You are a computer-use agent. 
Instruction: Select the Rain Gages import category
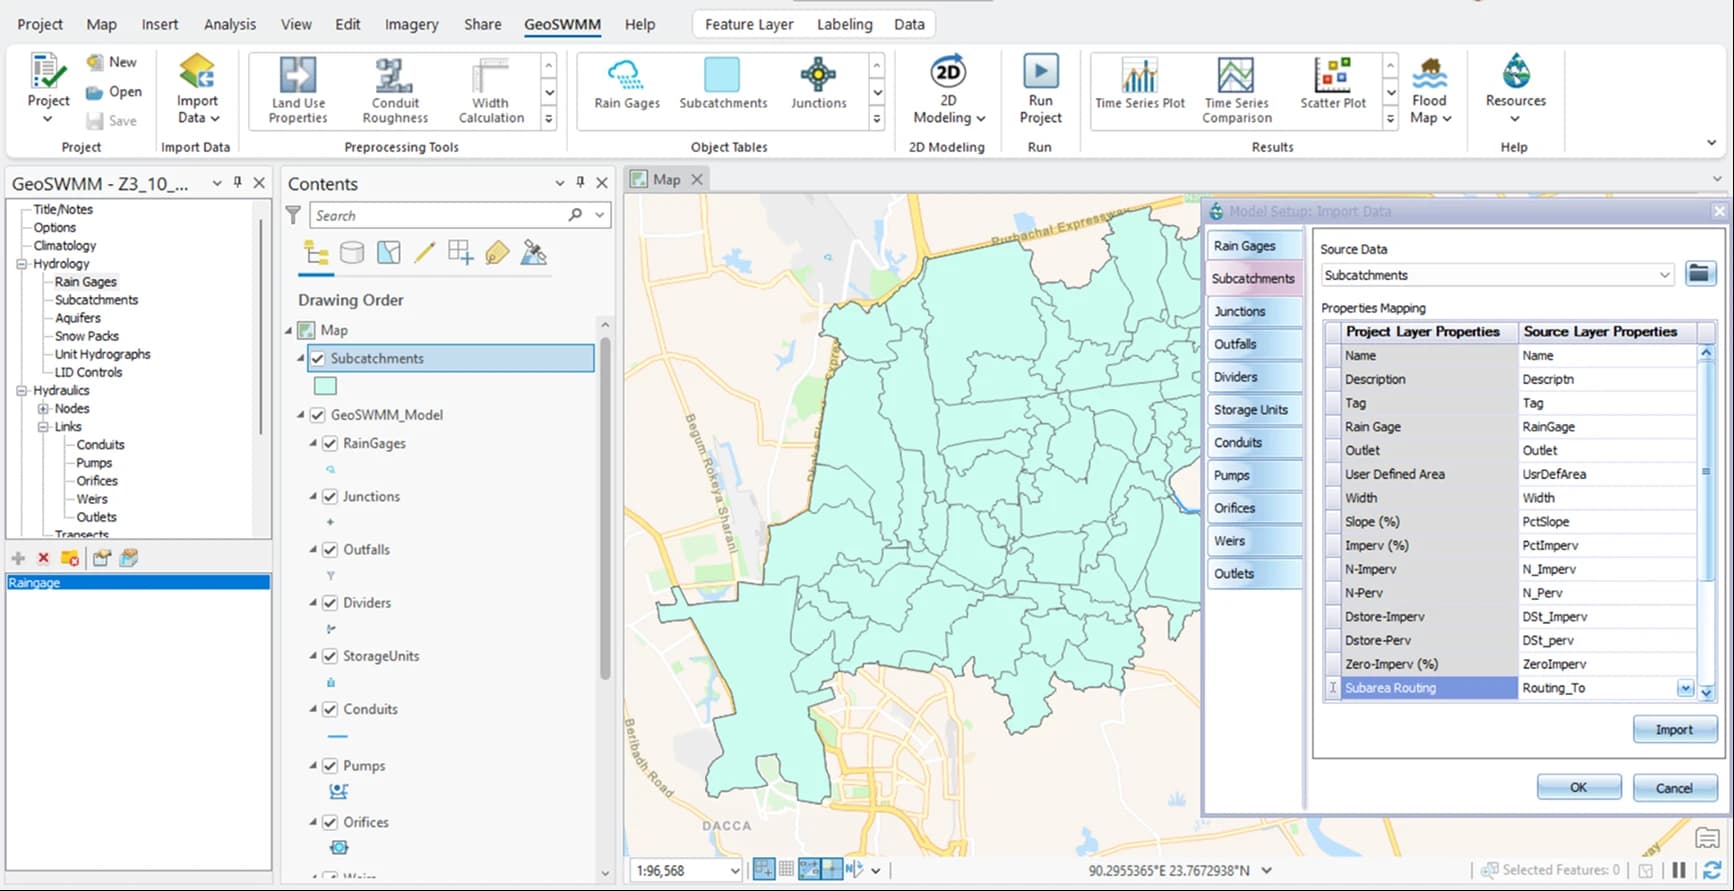pos(1255,246)
